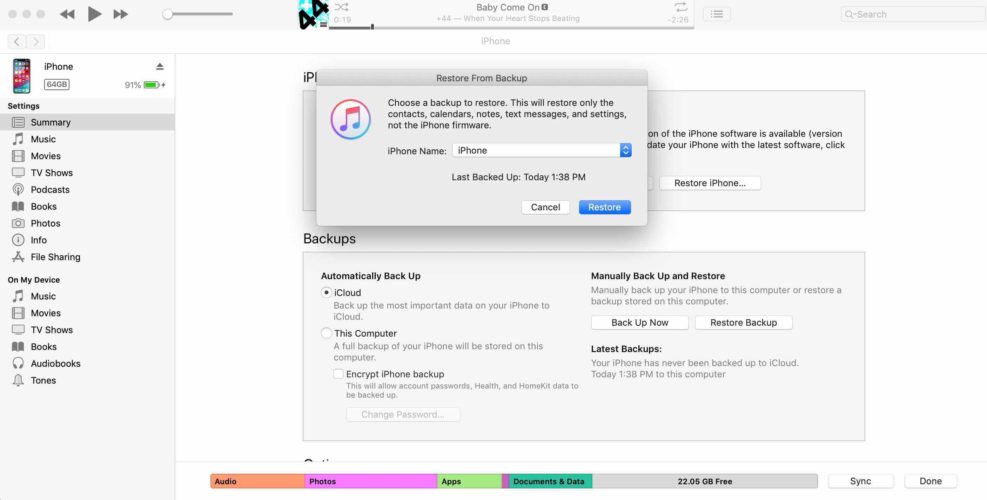Click the Restore Backup button
This screenshot has width=987, height=500.
click(x=743, y=322)
